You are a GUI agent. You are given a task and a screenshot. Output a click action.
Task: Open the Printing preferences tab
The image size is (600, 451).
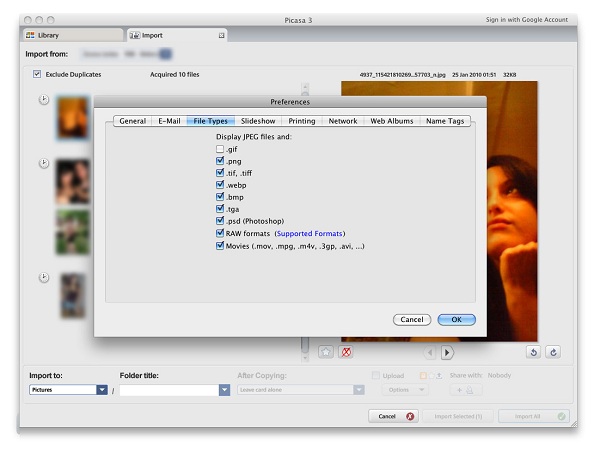(302, 121)
